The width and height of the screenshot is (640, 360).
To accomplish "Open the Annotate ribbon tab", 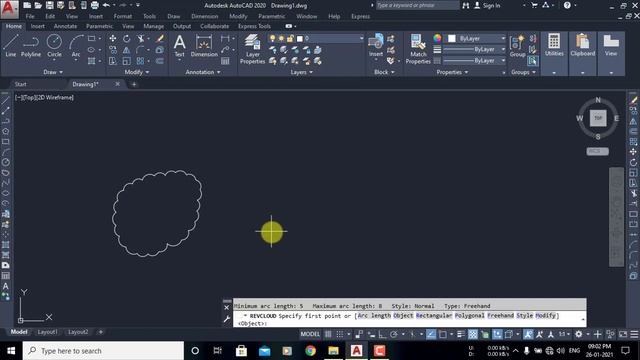I will point(65,26).
